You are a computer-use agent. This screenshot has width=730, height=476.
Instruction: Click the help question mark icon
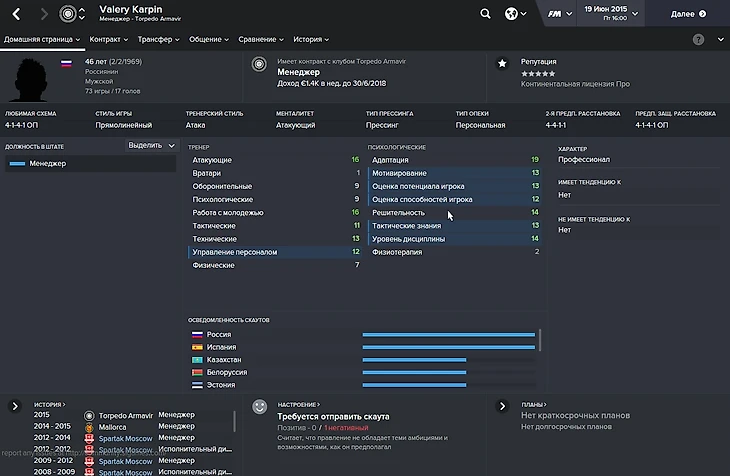698,39
